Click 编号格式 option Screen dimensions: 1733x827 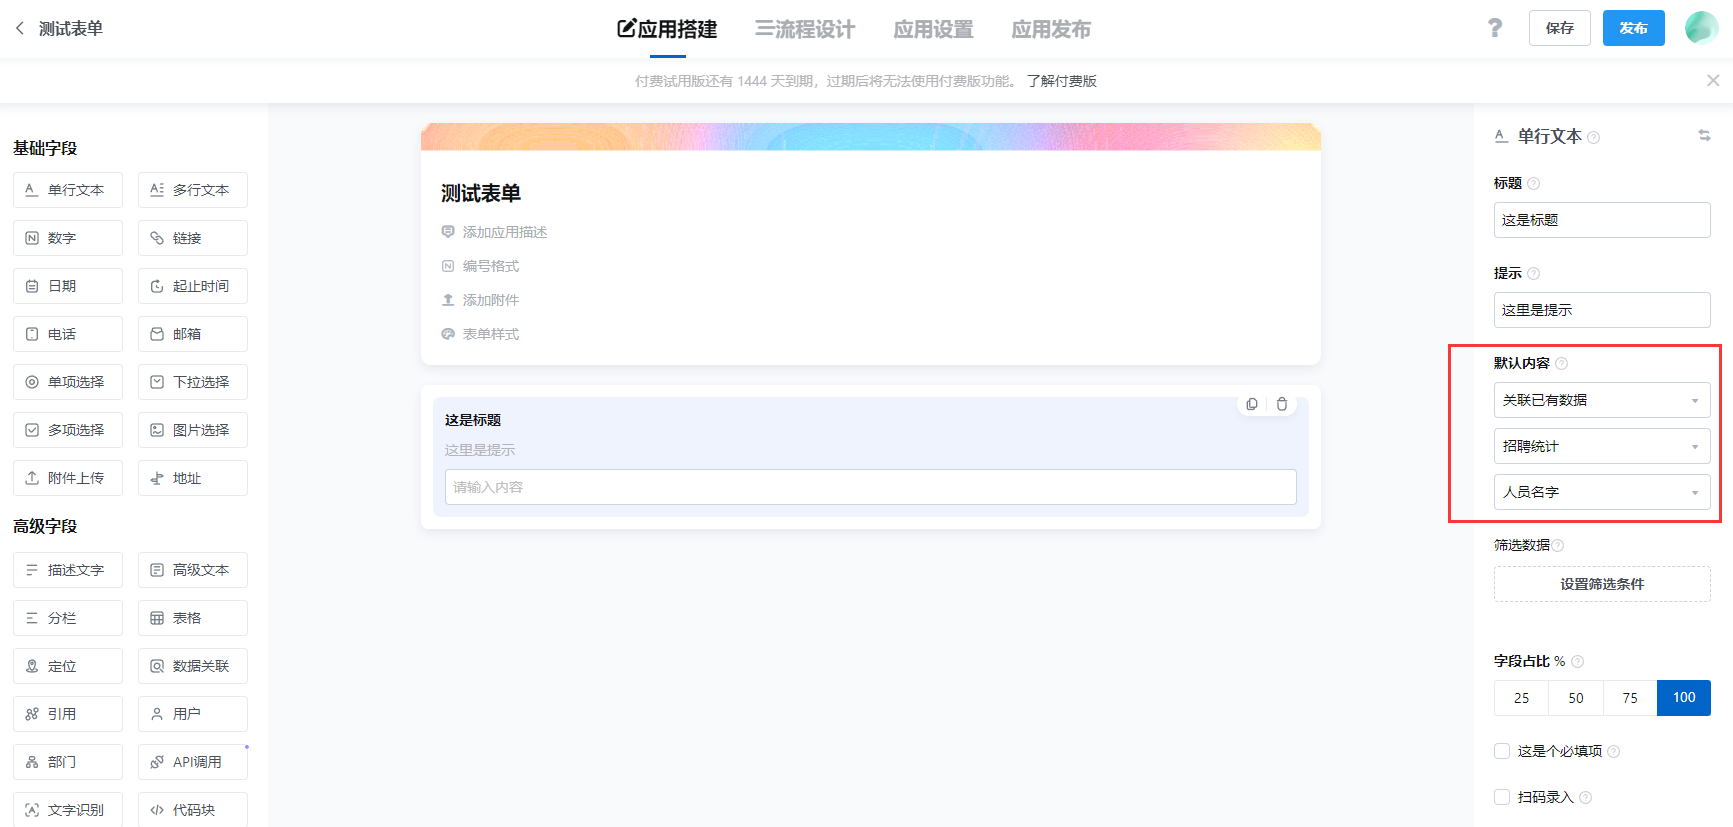point(490,266)
